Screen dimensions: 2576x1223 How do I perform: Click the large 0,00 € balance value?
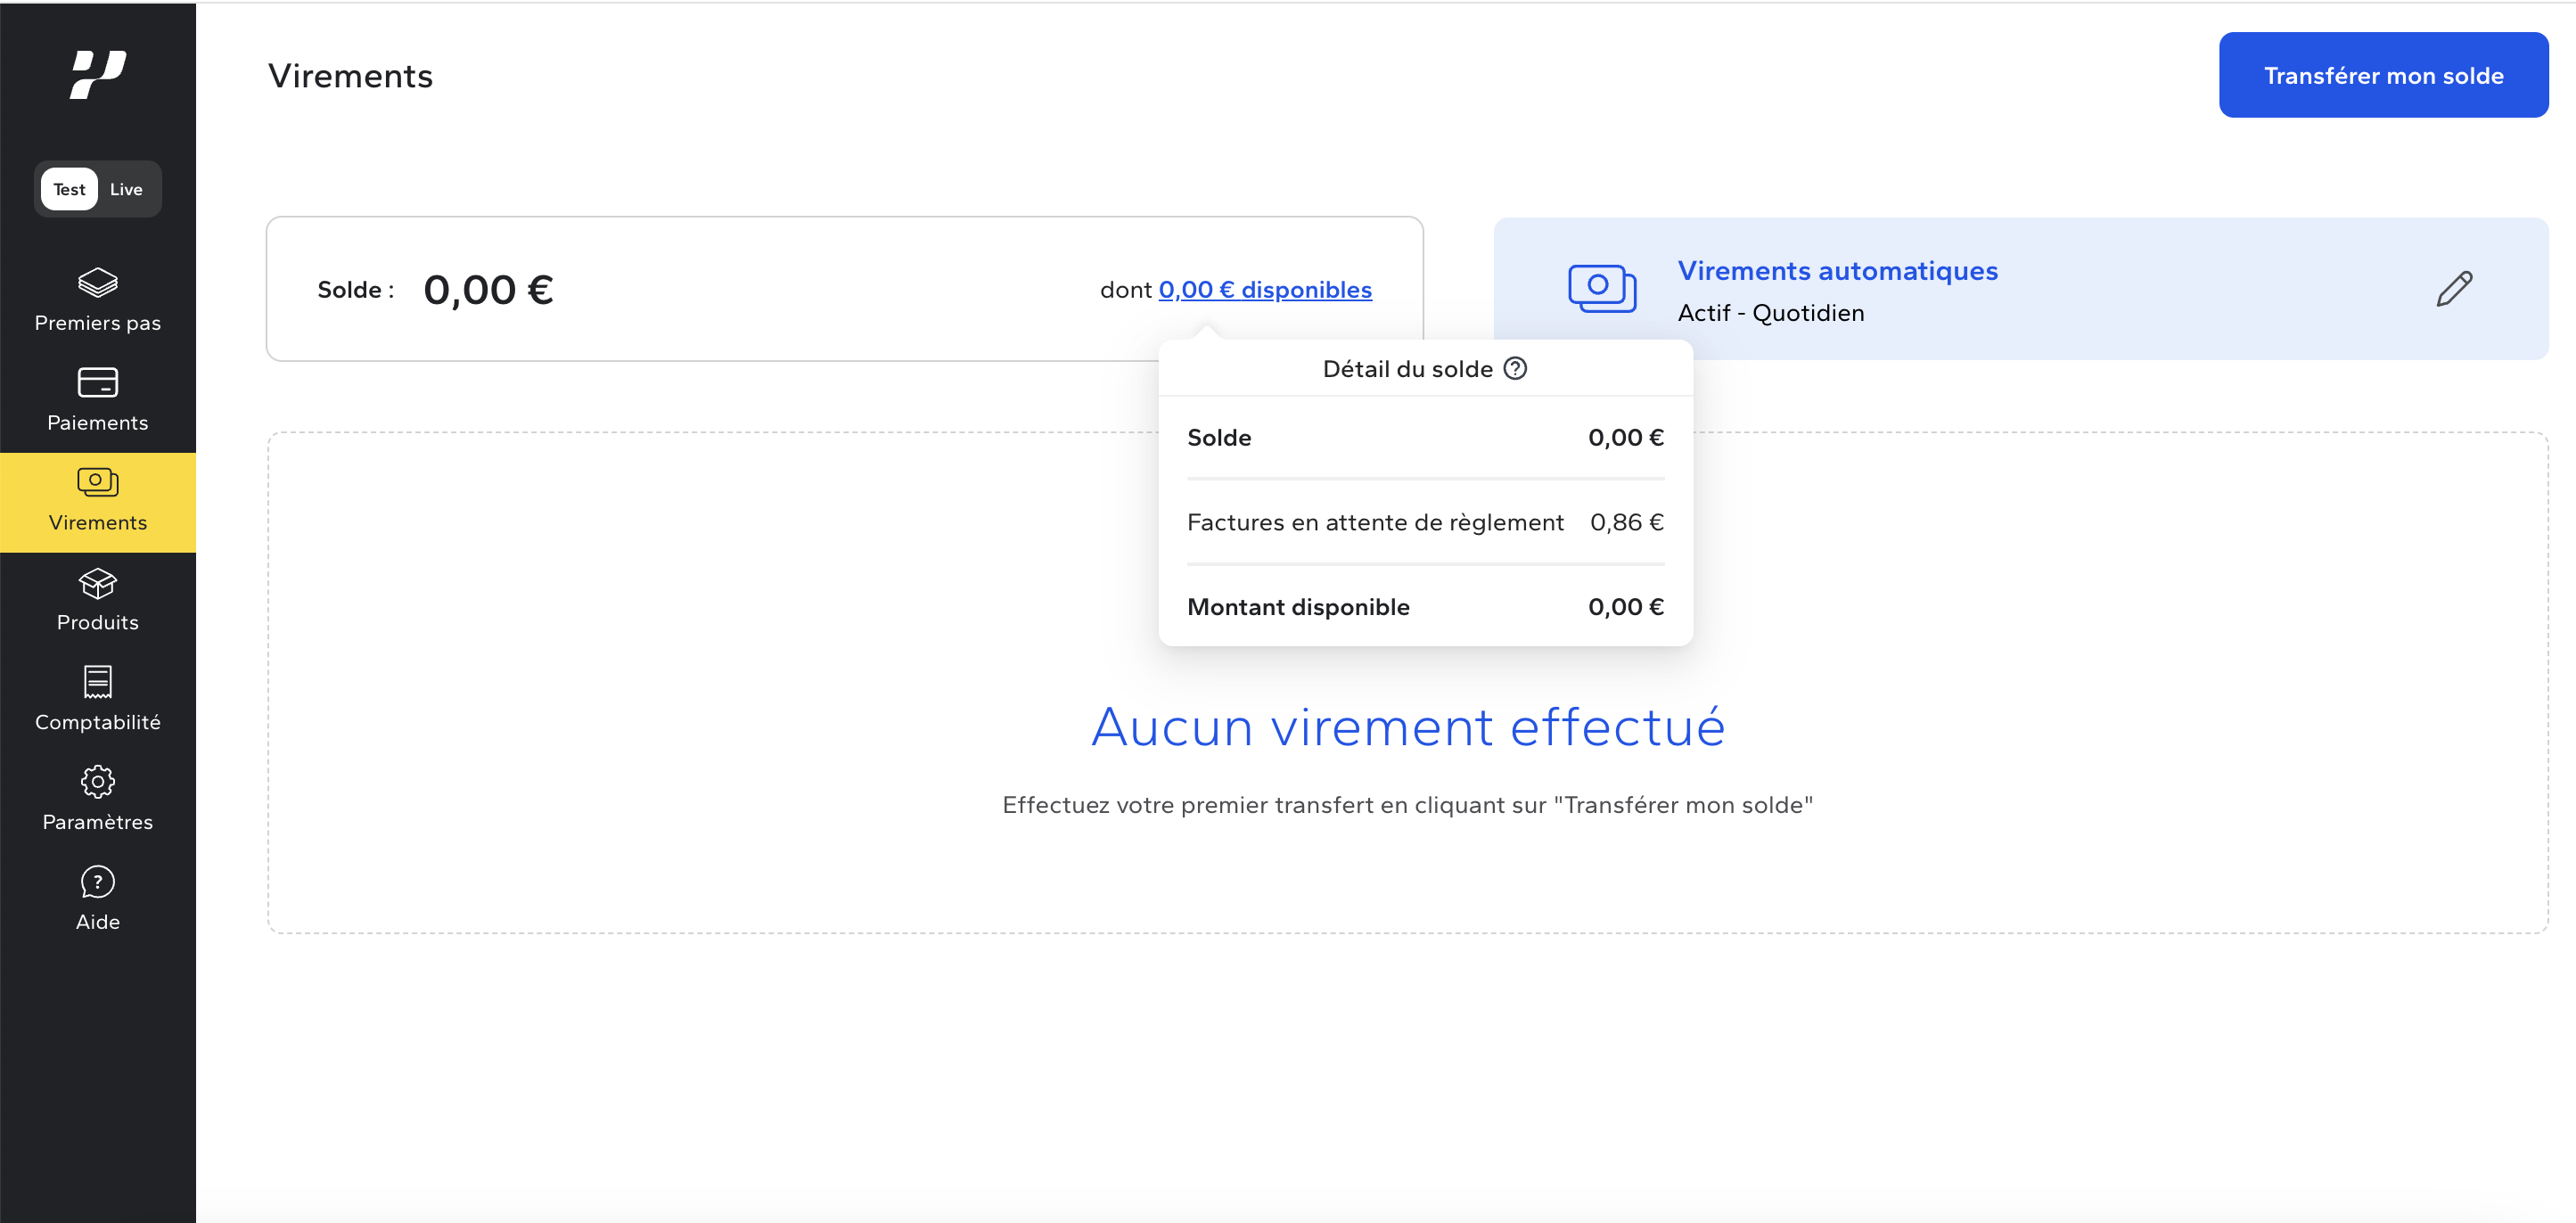pos(488,290)
